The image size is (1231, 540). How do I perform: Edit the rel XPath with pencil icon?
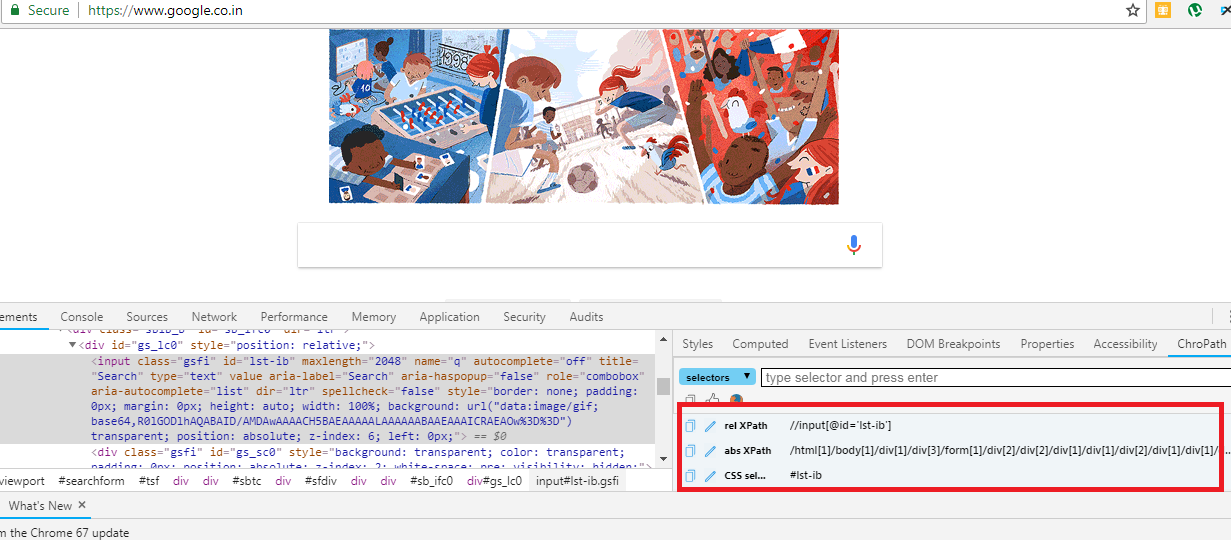(710, 426)
